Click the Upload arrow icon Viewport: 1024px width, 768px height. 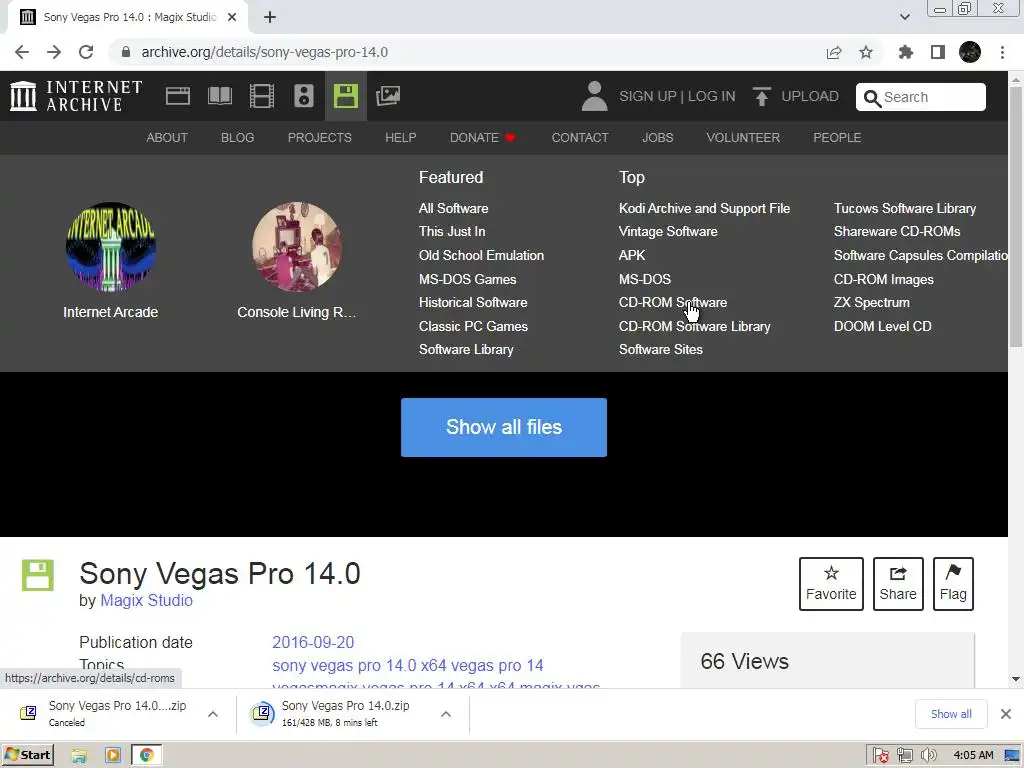pos(761,96)
